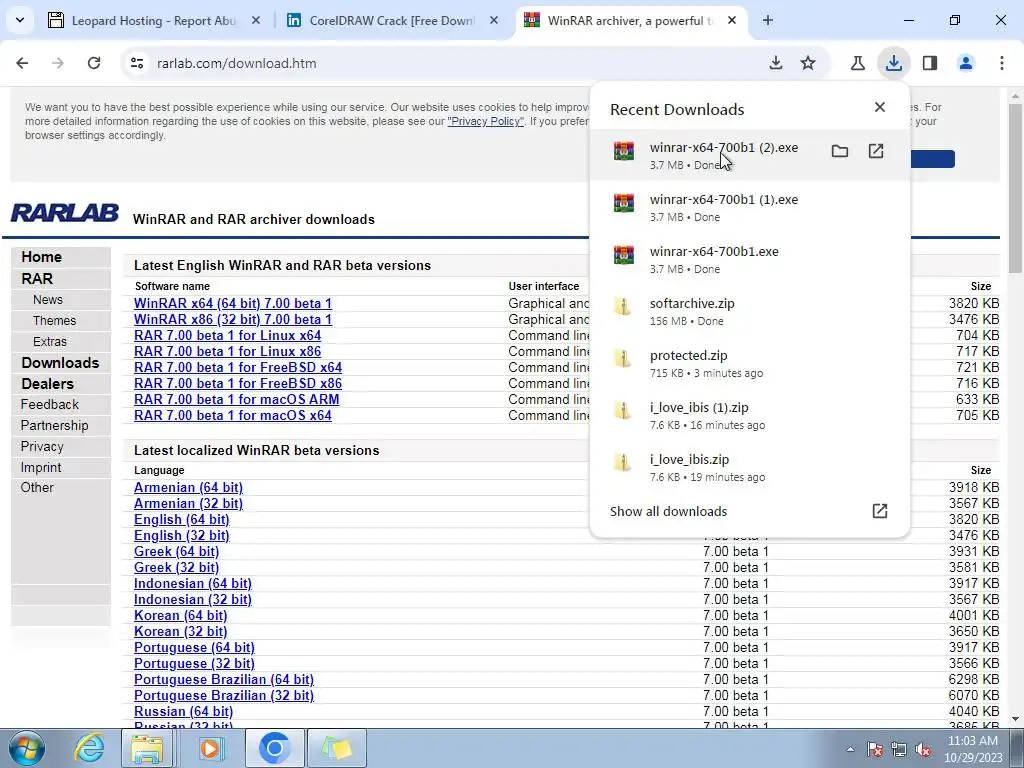Reload the rarlab download page
1024x768 pixels.
94,63
